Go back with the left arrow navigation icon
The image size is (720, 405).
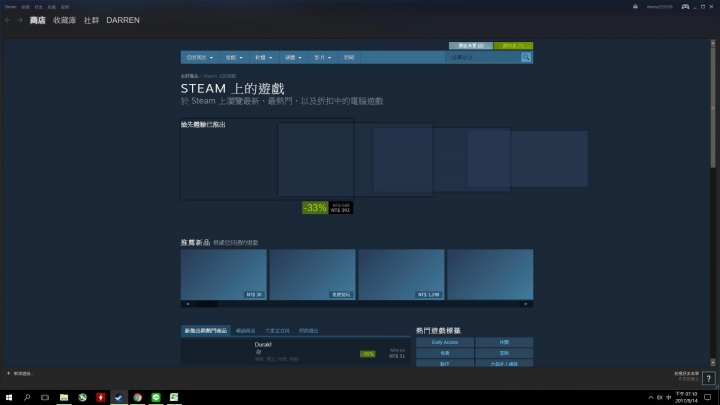coord(8,20)
